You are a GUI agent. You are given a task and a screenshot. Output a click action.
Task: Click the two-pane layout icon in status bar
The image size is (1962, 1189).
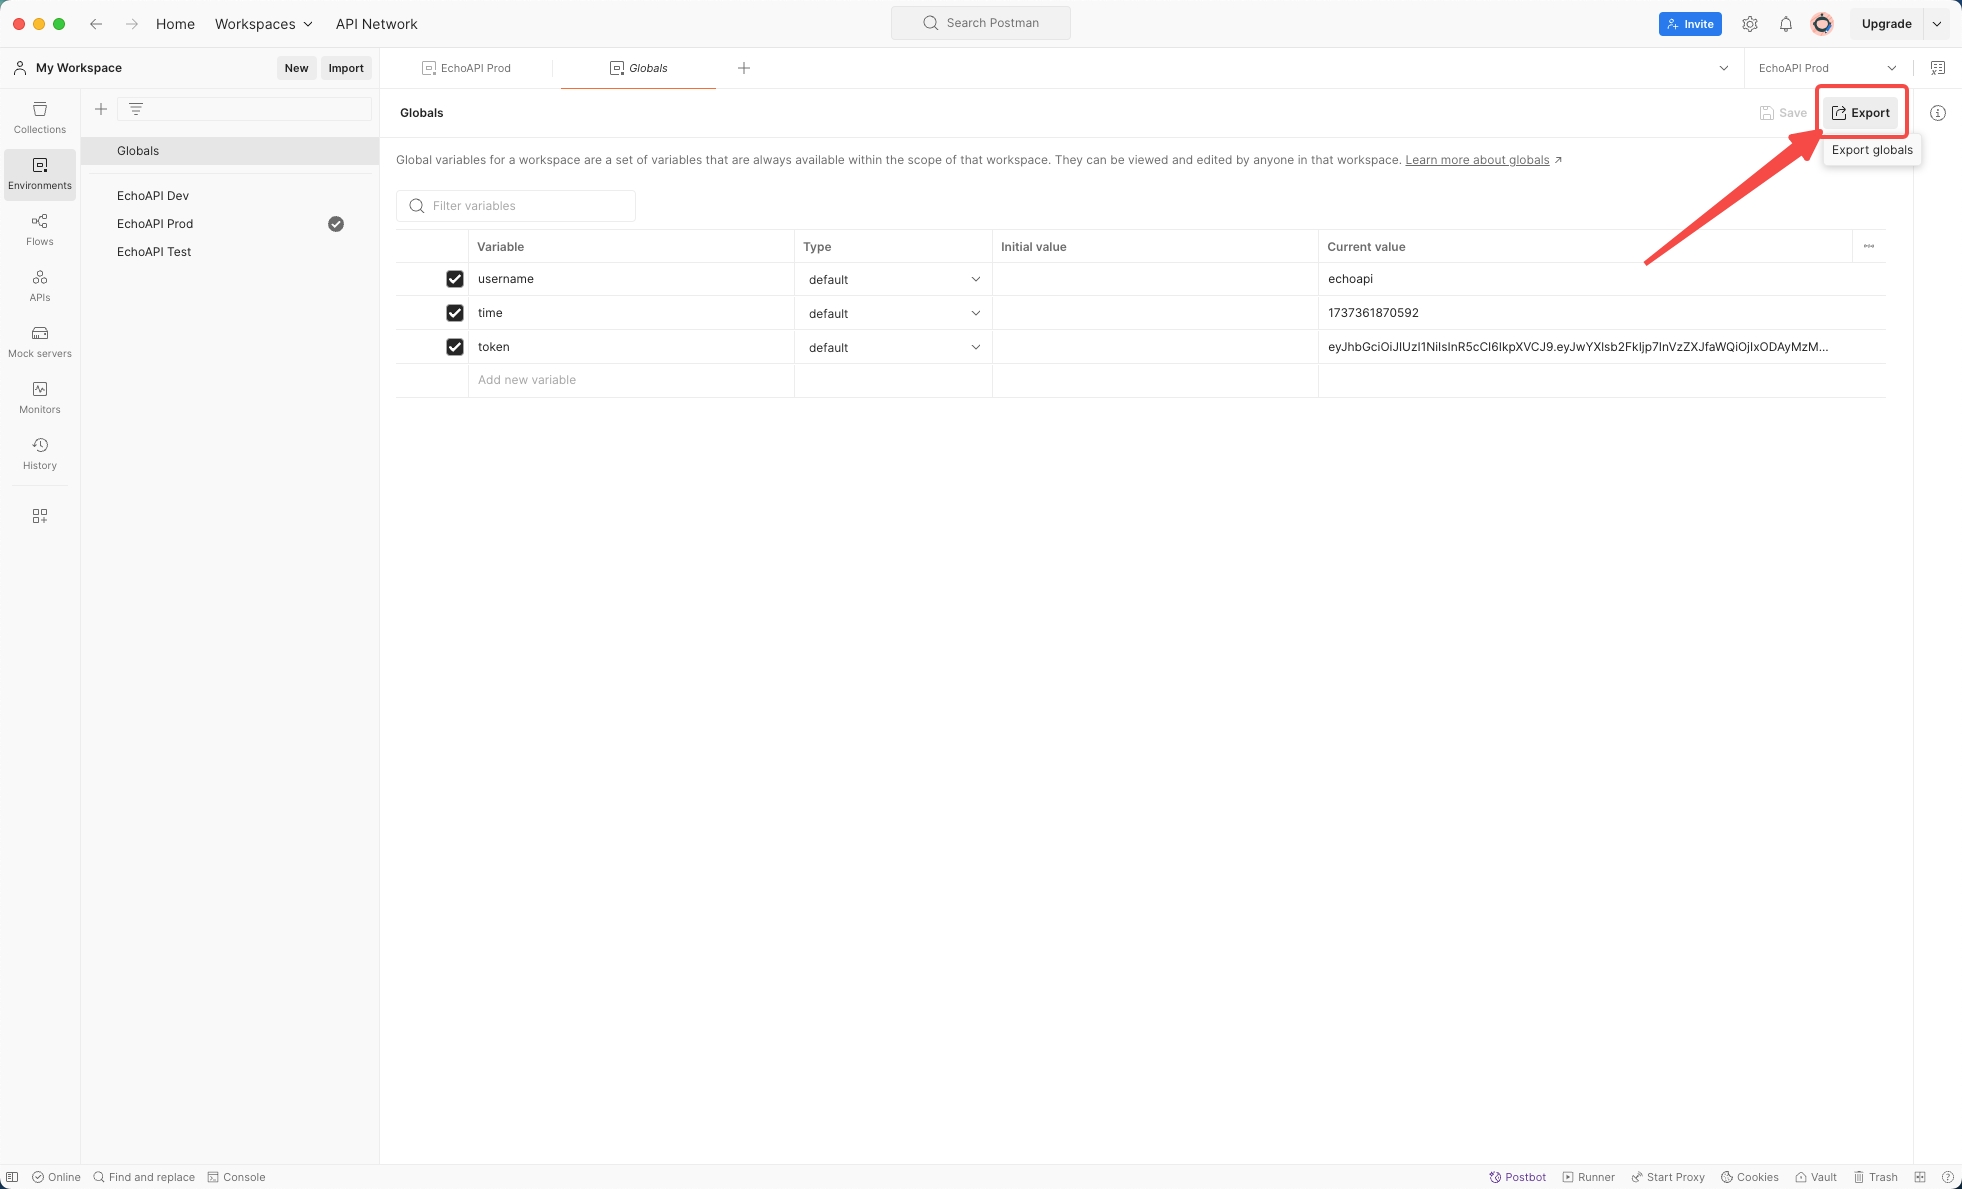tap(1920, 1177)
